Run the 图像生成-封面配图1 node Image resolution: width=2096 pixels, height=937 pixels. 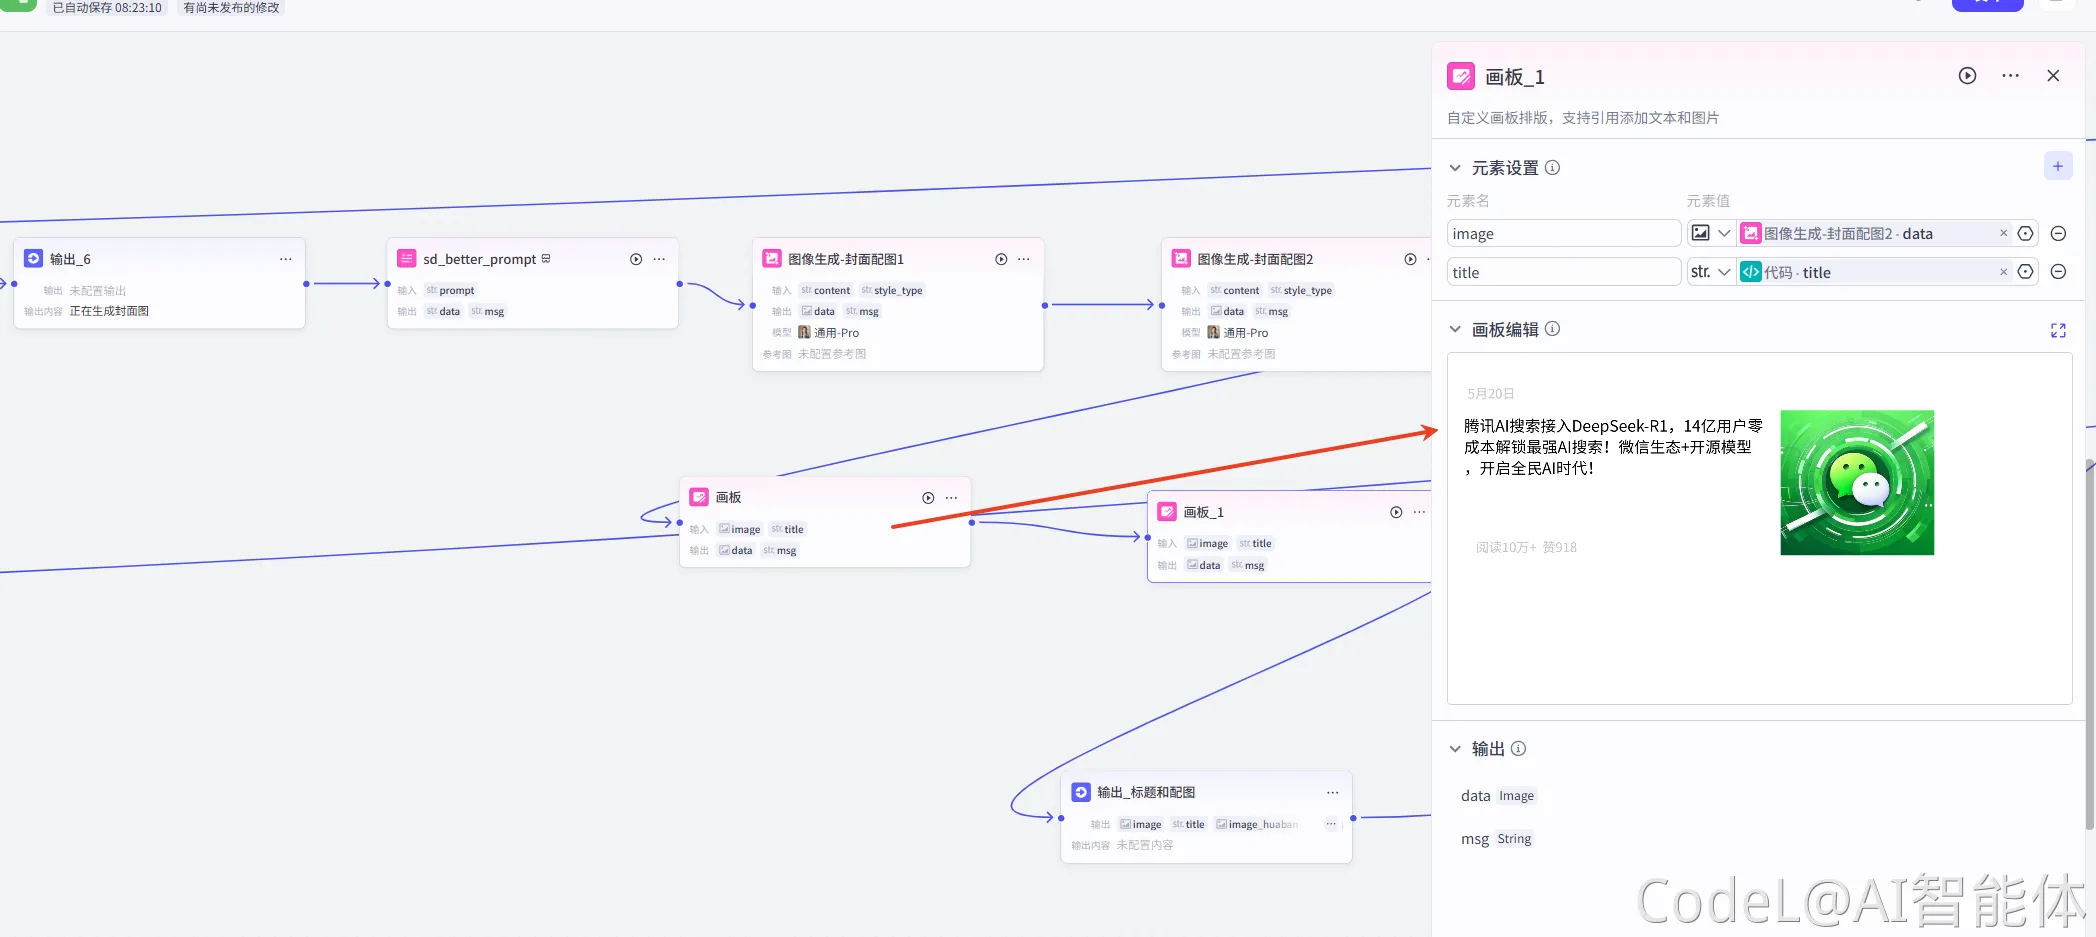pos(1001,259)
